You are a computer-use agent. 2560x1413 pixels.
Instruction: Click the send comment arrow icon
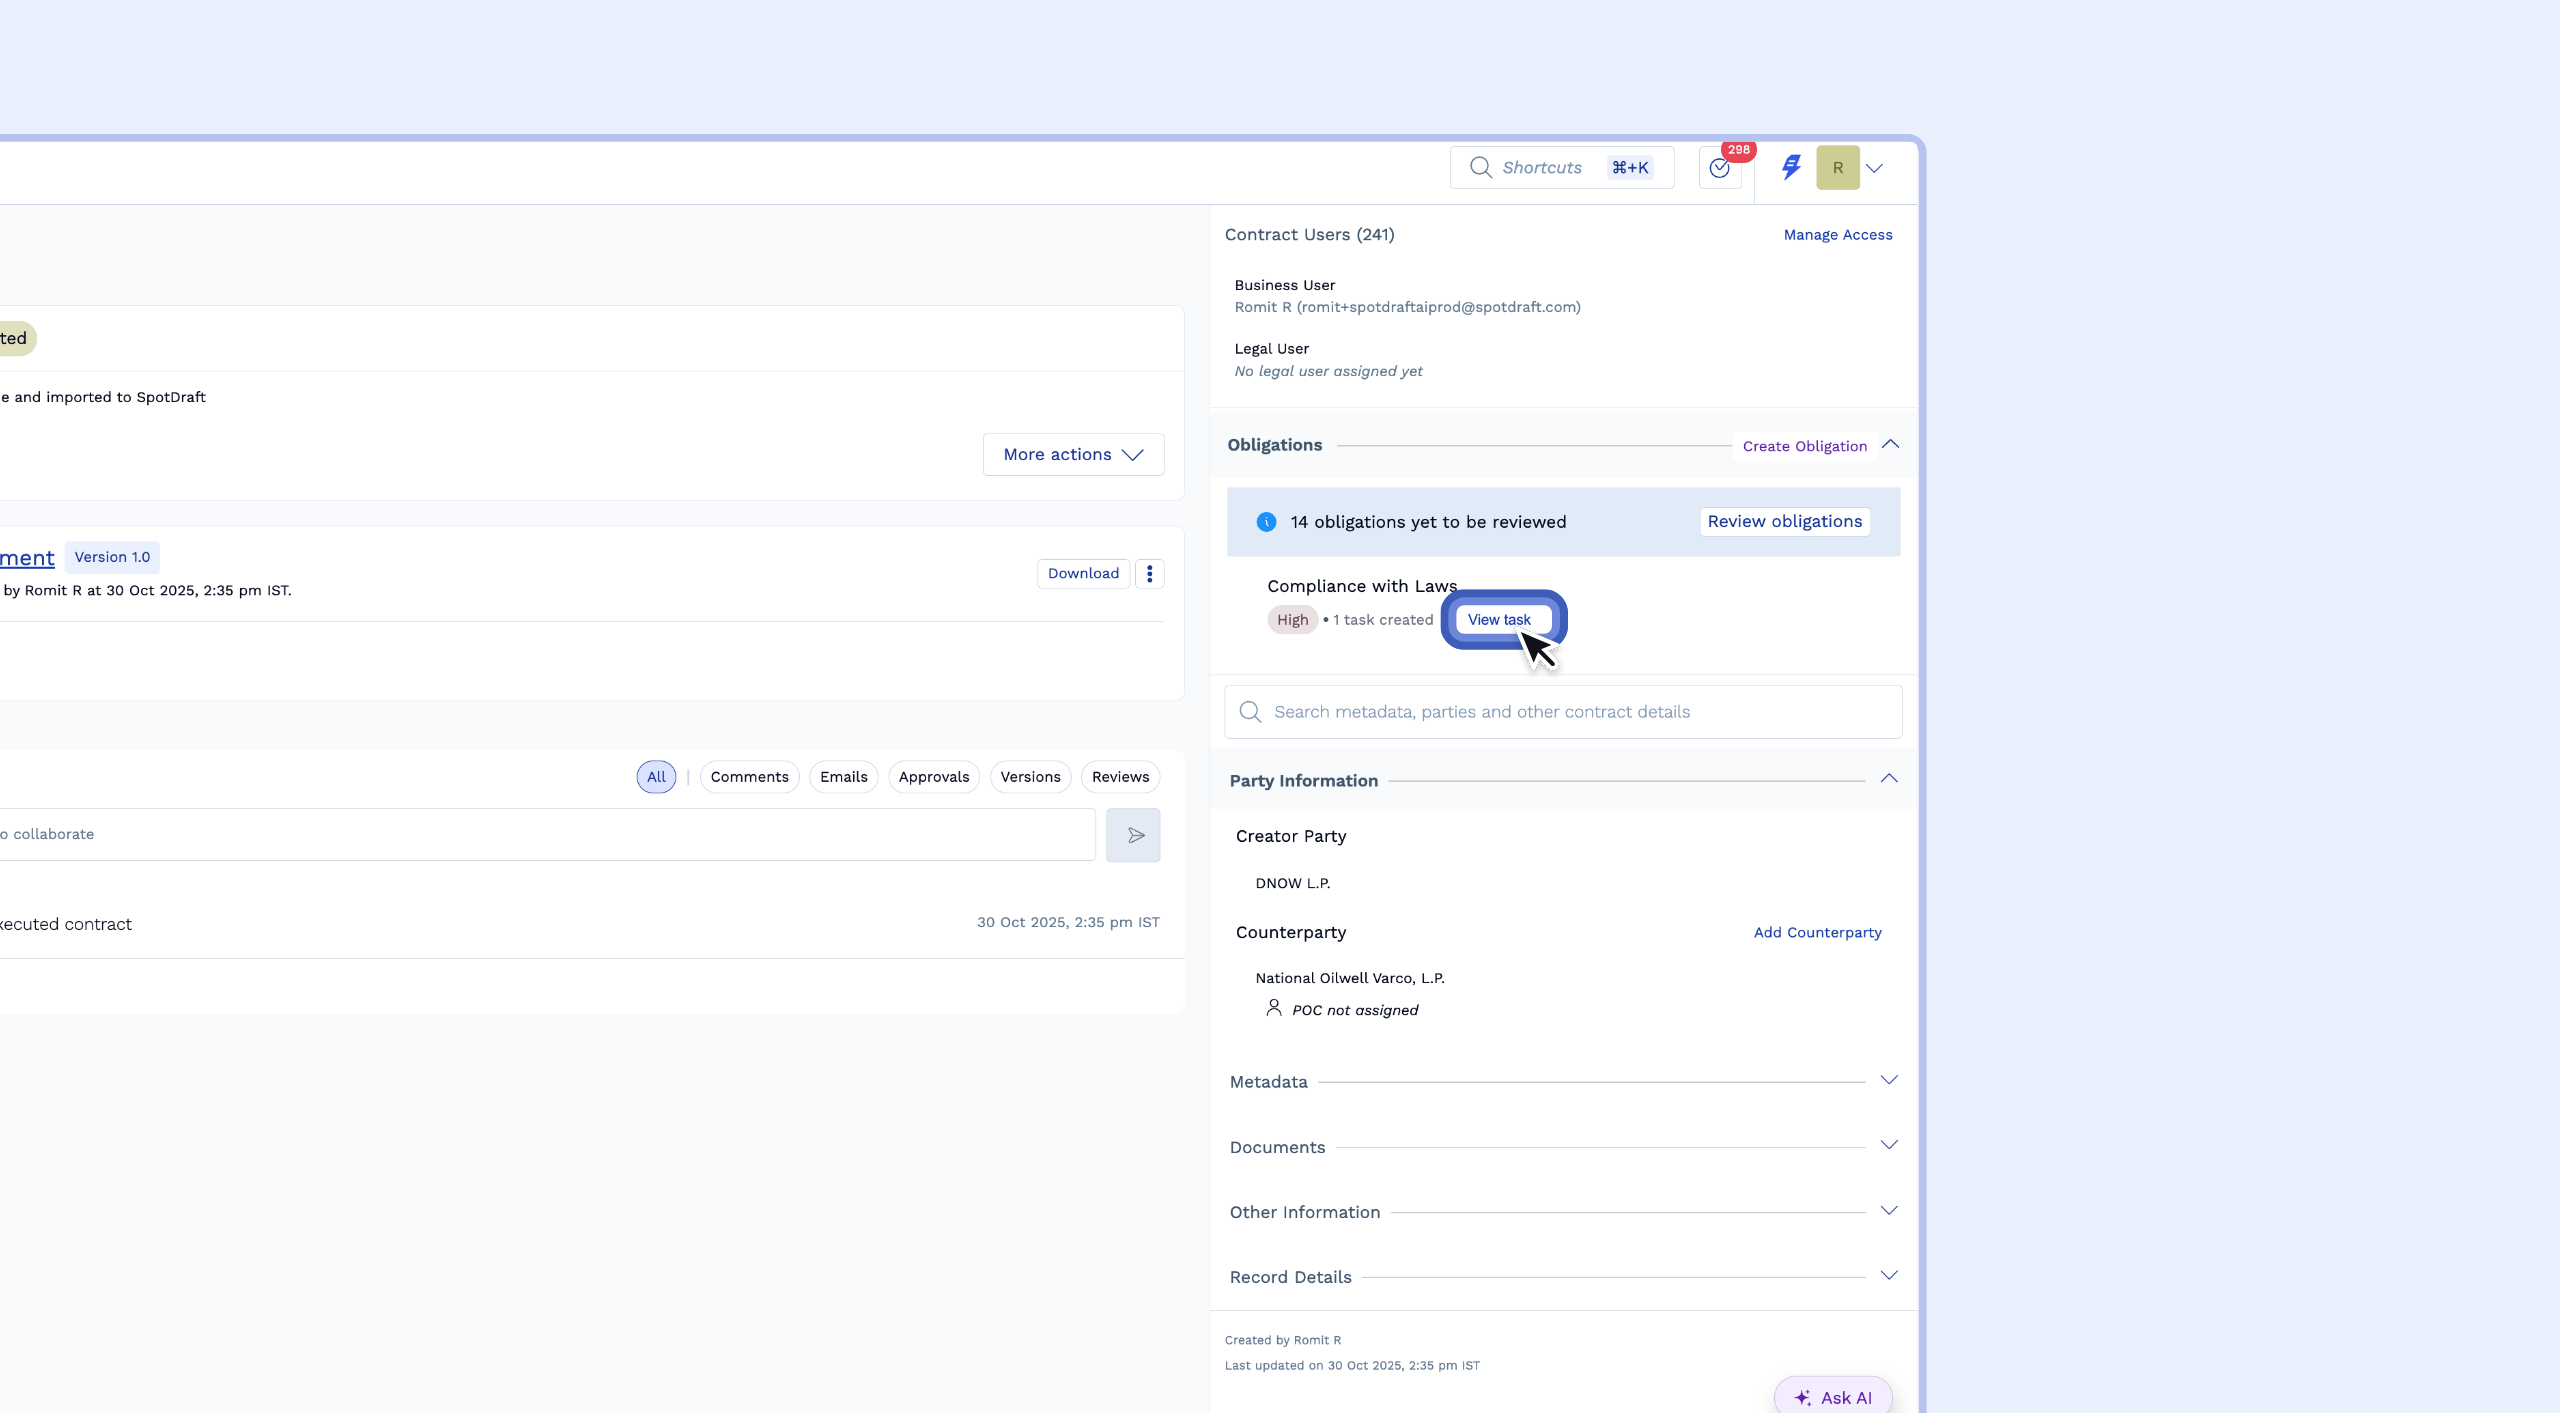coord(1133,835)
